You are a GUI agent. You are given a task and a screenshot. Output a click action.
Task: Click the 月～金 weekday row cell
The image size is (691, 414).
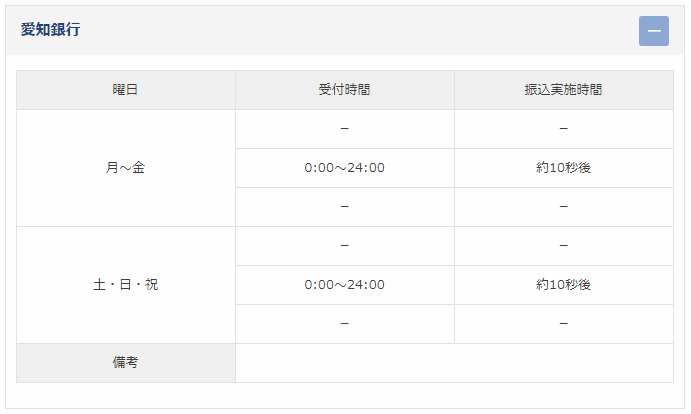(x=126, y=168)
